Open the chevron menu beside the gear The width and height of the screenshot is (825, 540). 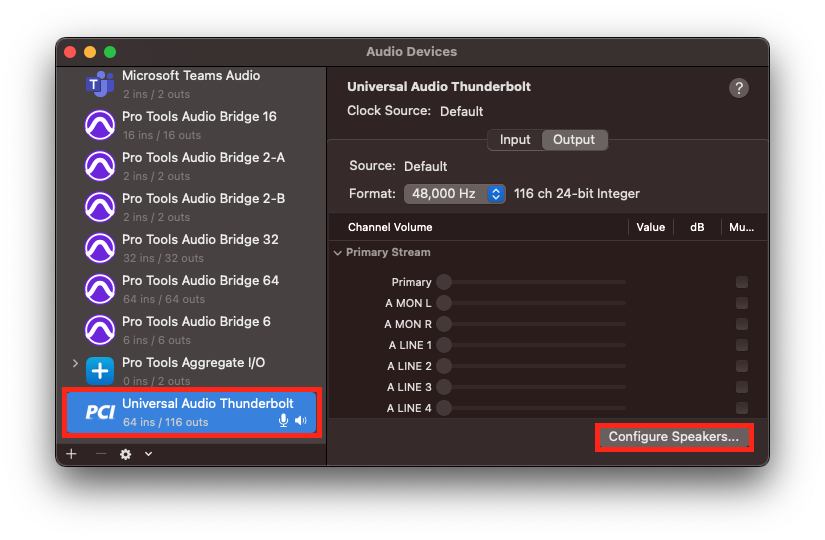(148, 454)
